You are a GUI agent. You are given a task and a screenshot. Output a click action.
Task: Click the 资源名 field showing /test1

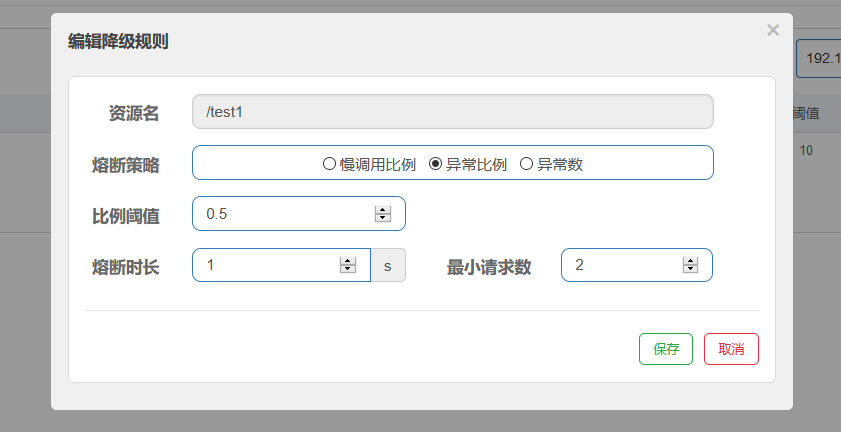click(452, 112)
